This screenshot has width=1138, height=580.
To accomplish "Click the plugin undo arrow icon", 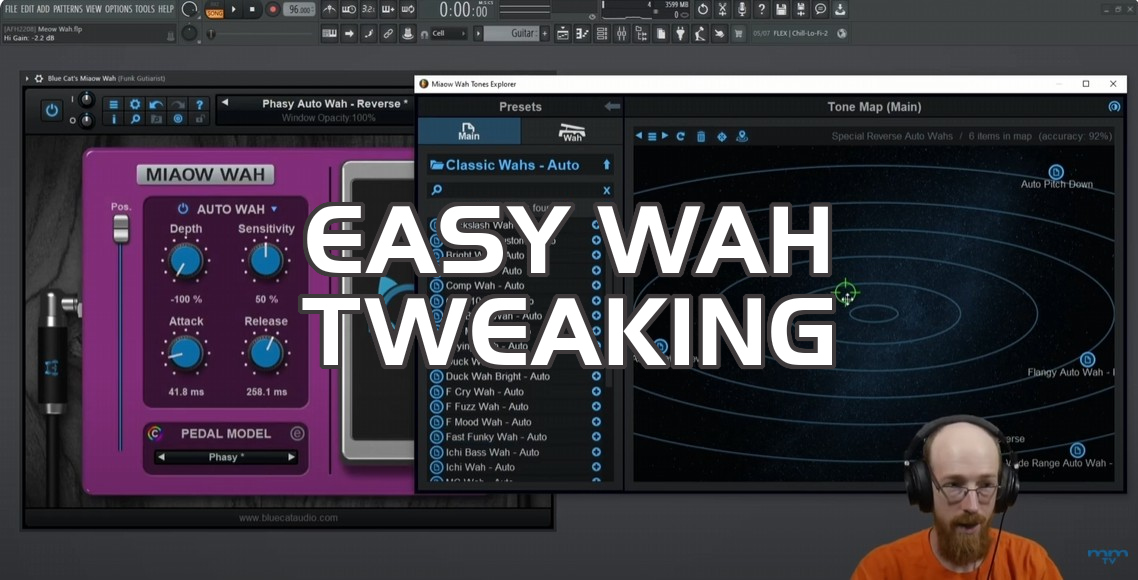I will [x=156, y=105].
